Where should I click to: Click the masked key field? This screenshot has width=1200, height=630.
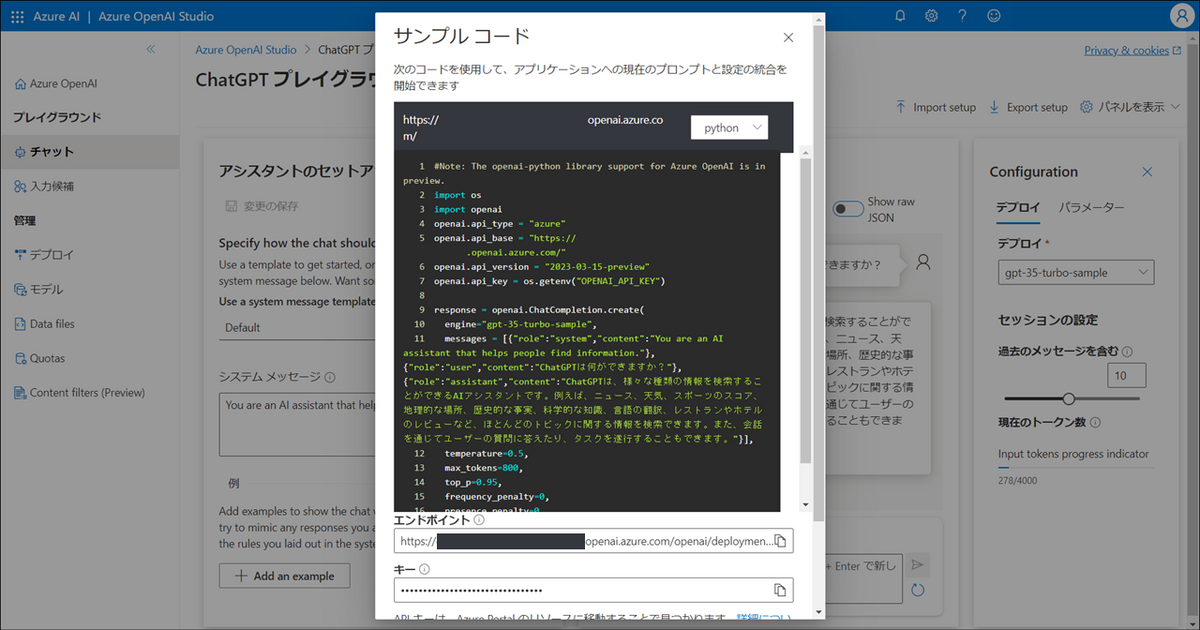(x=593, y=590)
